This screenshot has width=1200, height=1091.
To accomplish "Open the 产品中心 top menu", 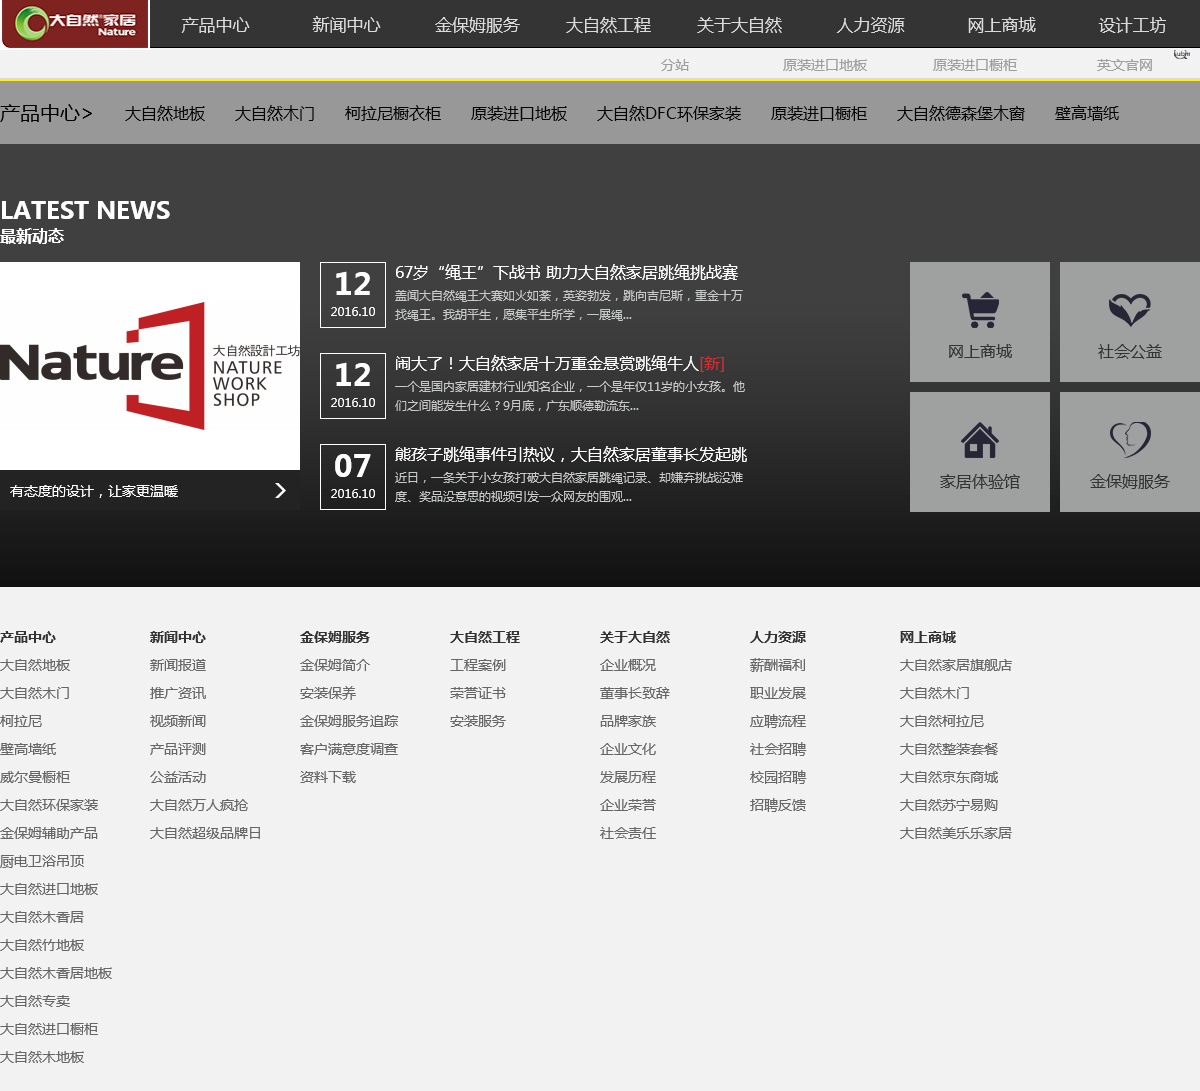I will click(215, 25).
